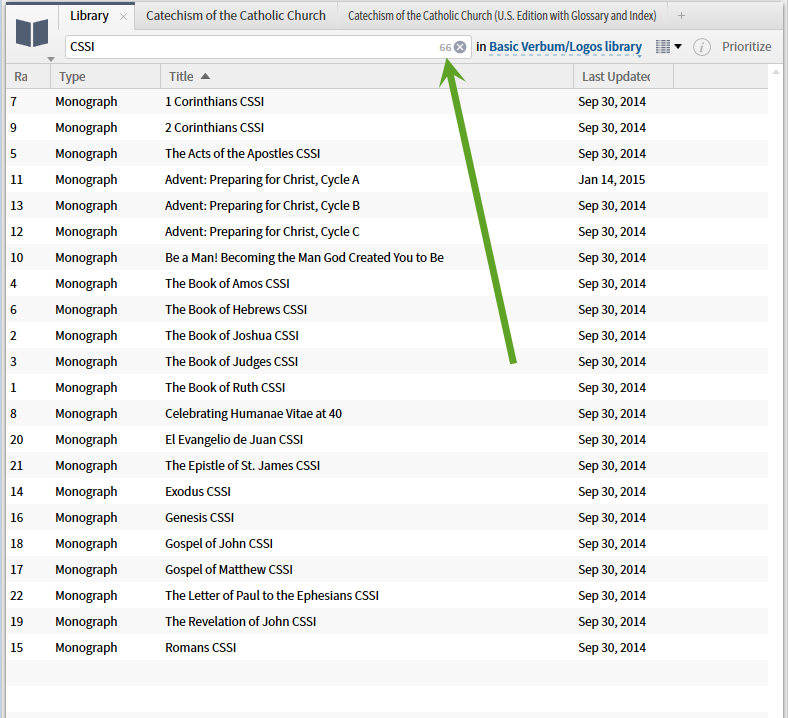788x718 pixels.
Task: Click Monograph type in Romans CSSI row
Action: pos(86,648)
